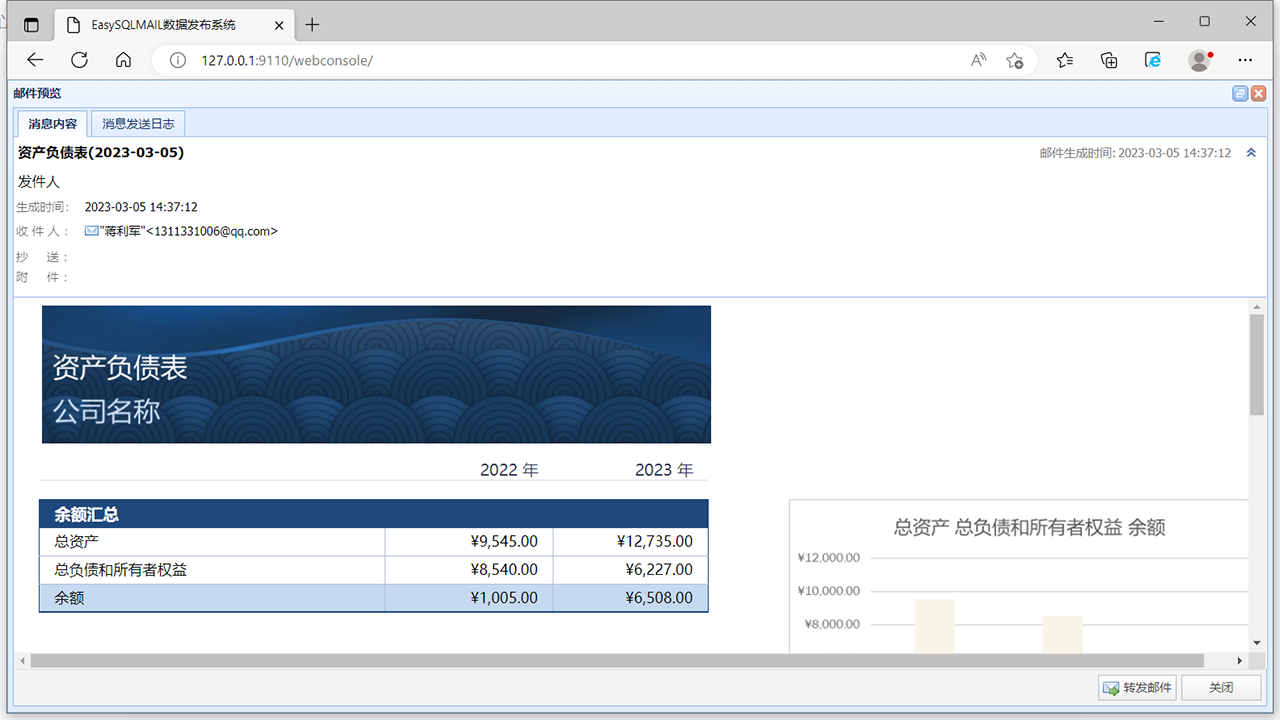Viewport: 1280px width, 720px height.
Task: Restore the mail preview panel size
Action: click(x=1240, y=93)
